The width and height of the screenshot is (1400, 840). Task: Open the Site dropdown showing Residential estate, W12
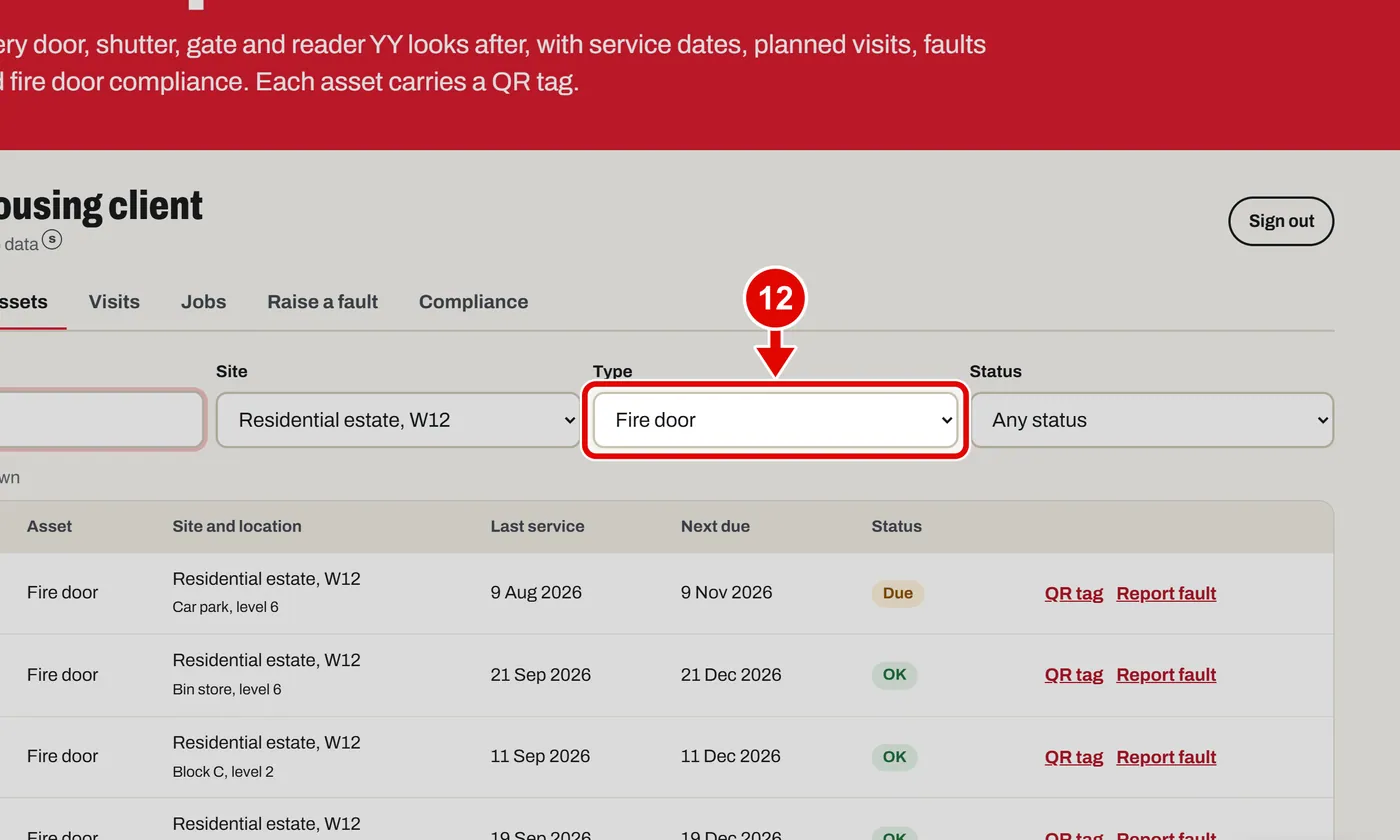click(398, 420)
